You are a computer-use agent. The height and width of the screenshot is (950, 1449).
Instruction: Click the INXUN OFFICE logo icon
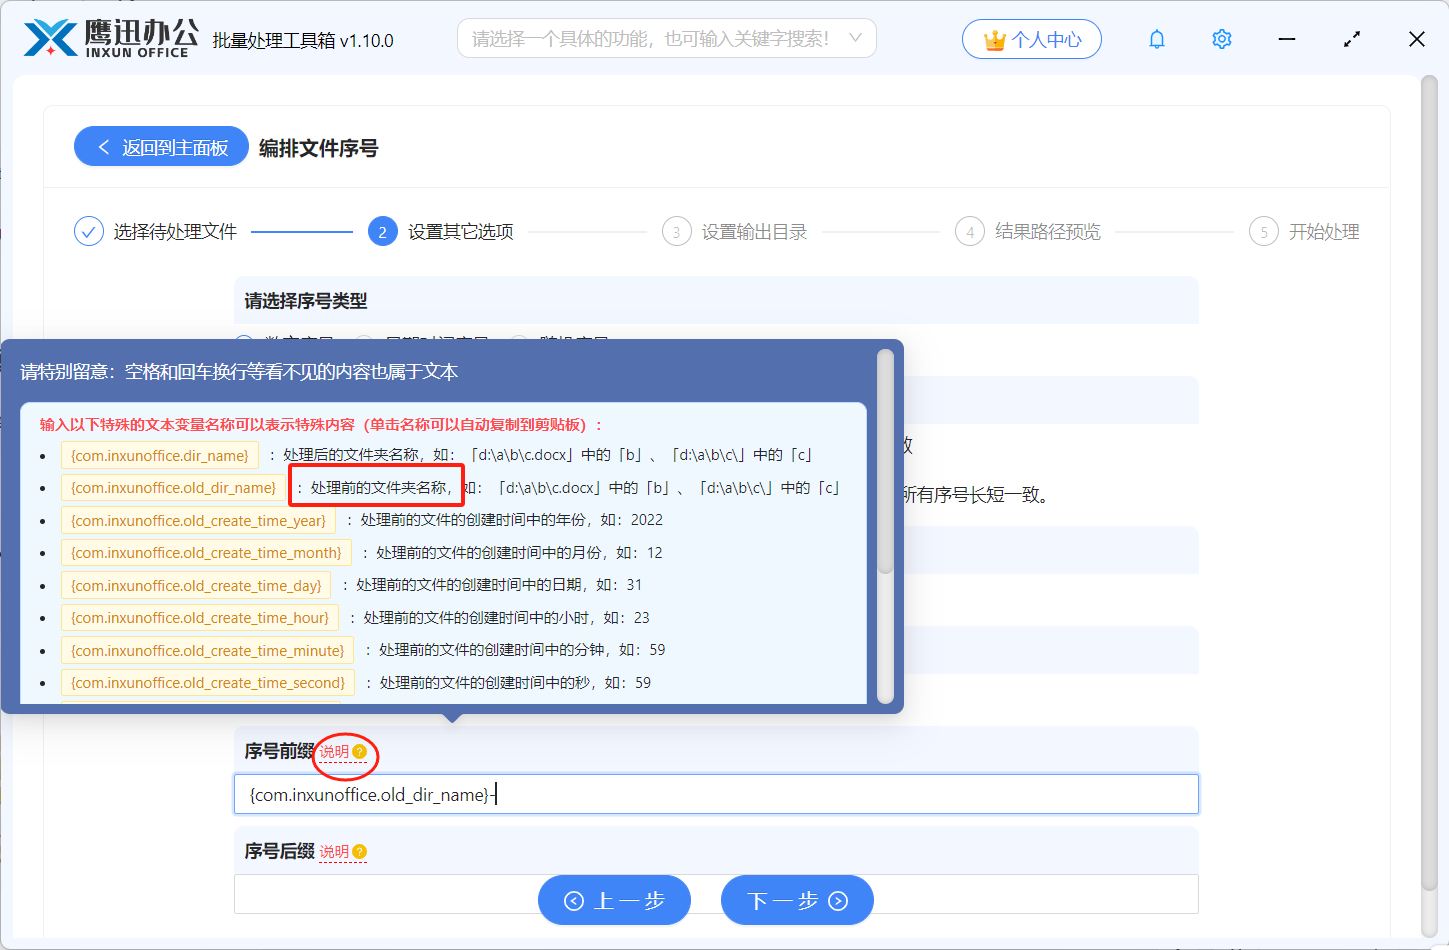click(x=52, y=38)
